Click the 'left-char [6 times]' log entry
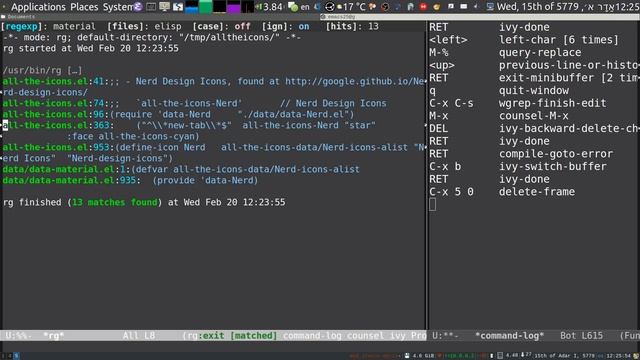The width and height of the screenshot is (640, 360). (x=559, y=40)
